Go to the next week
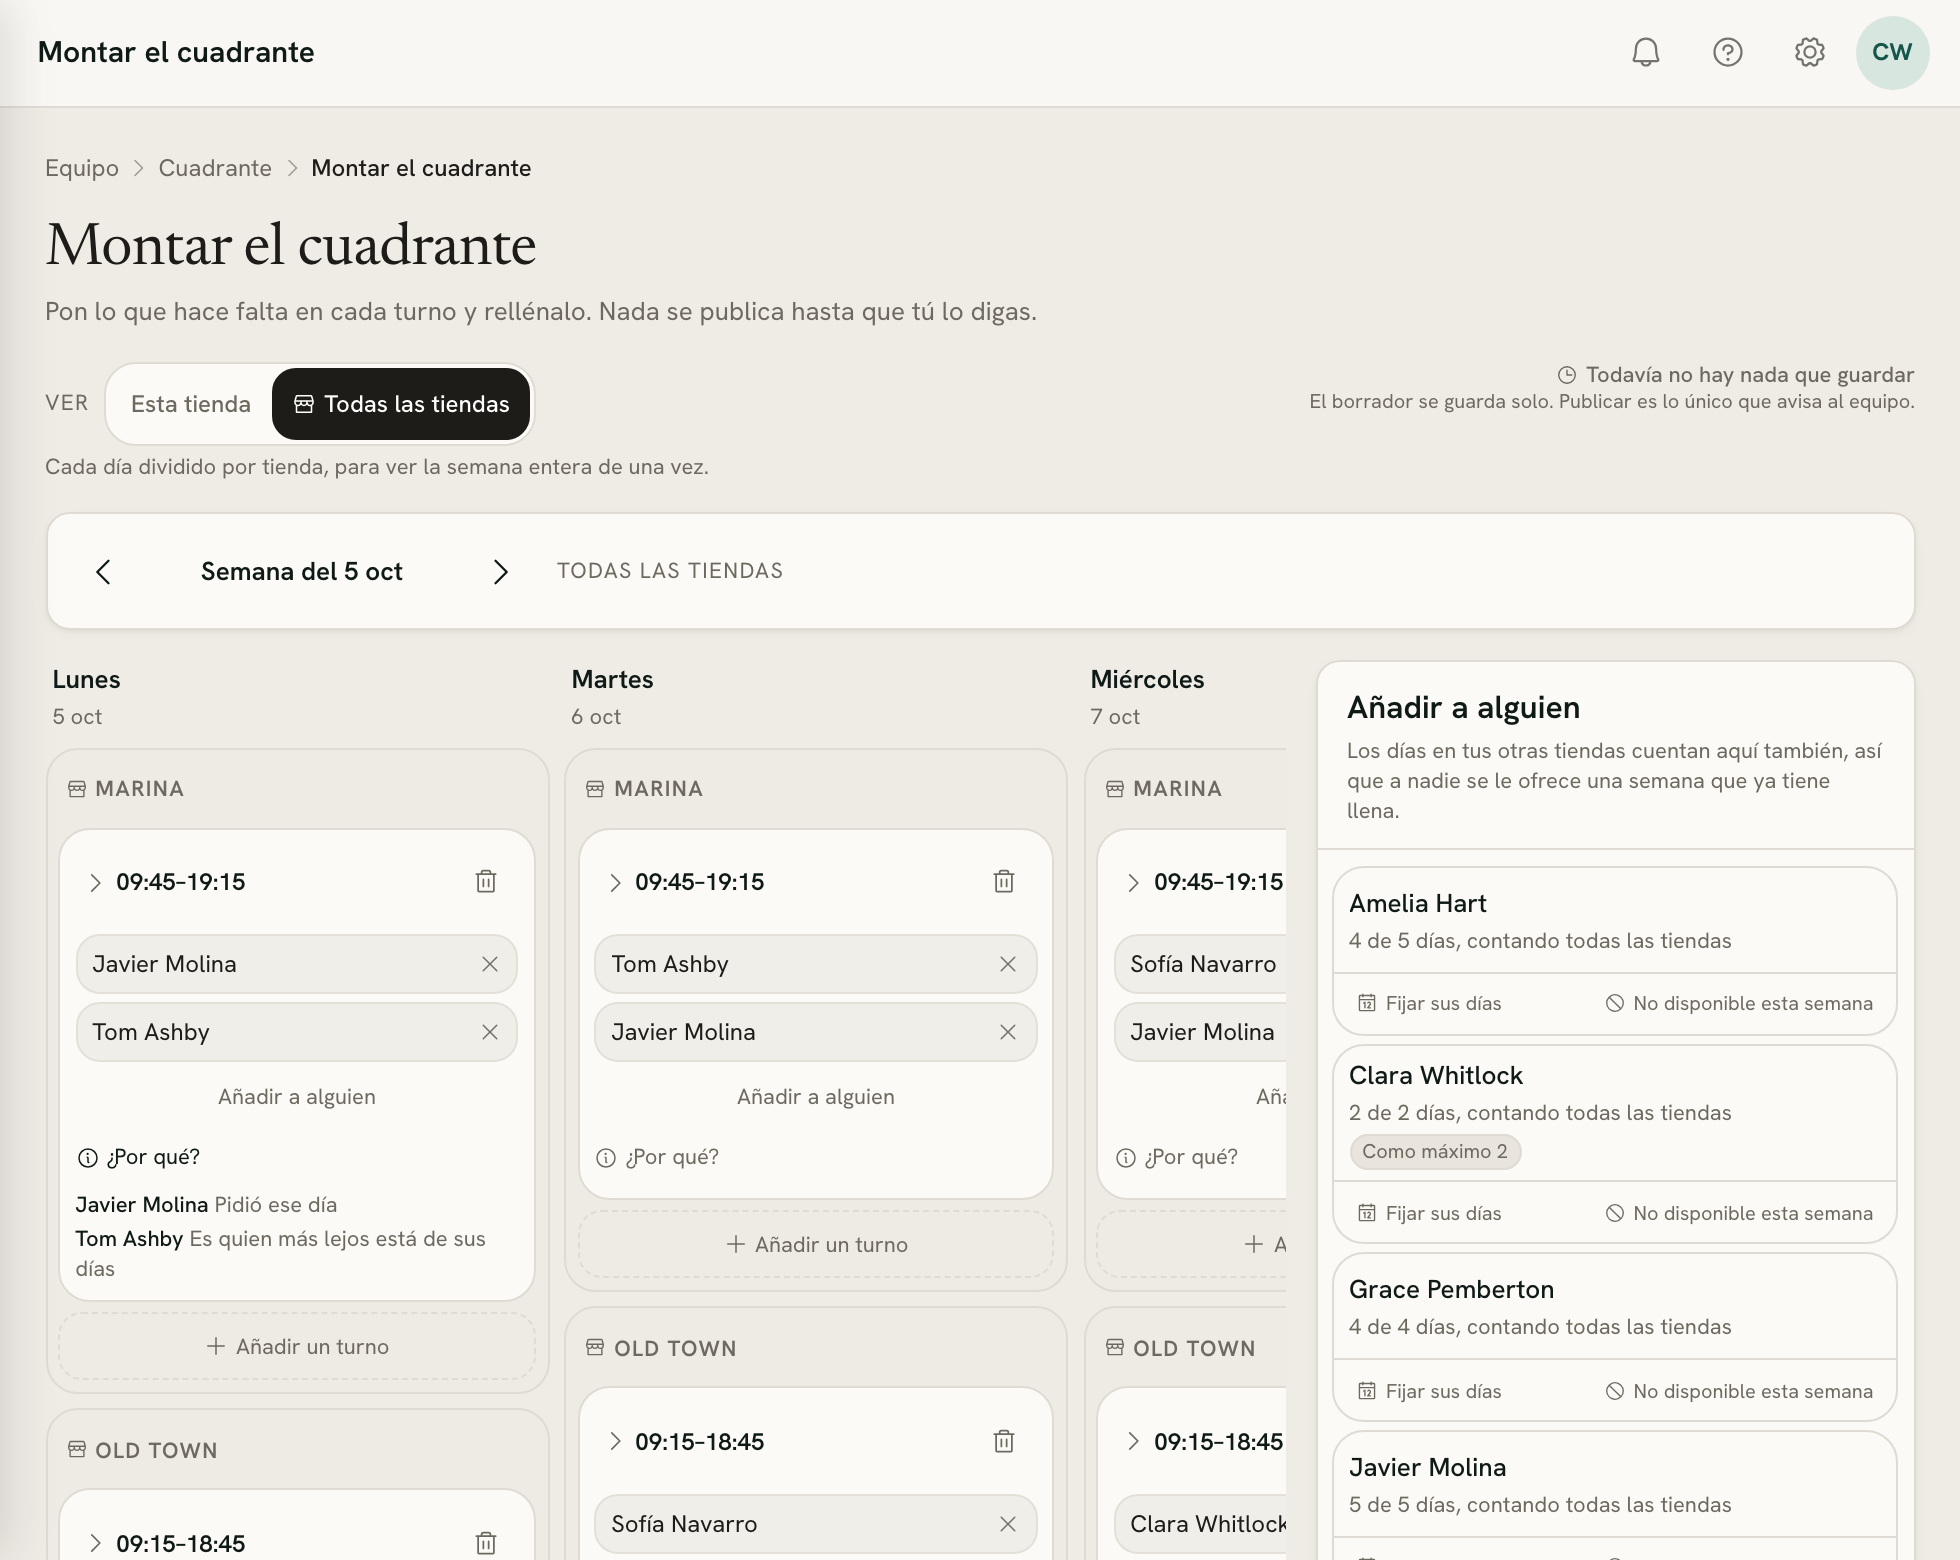 tap(501, 571)
